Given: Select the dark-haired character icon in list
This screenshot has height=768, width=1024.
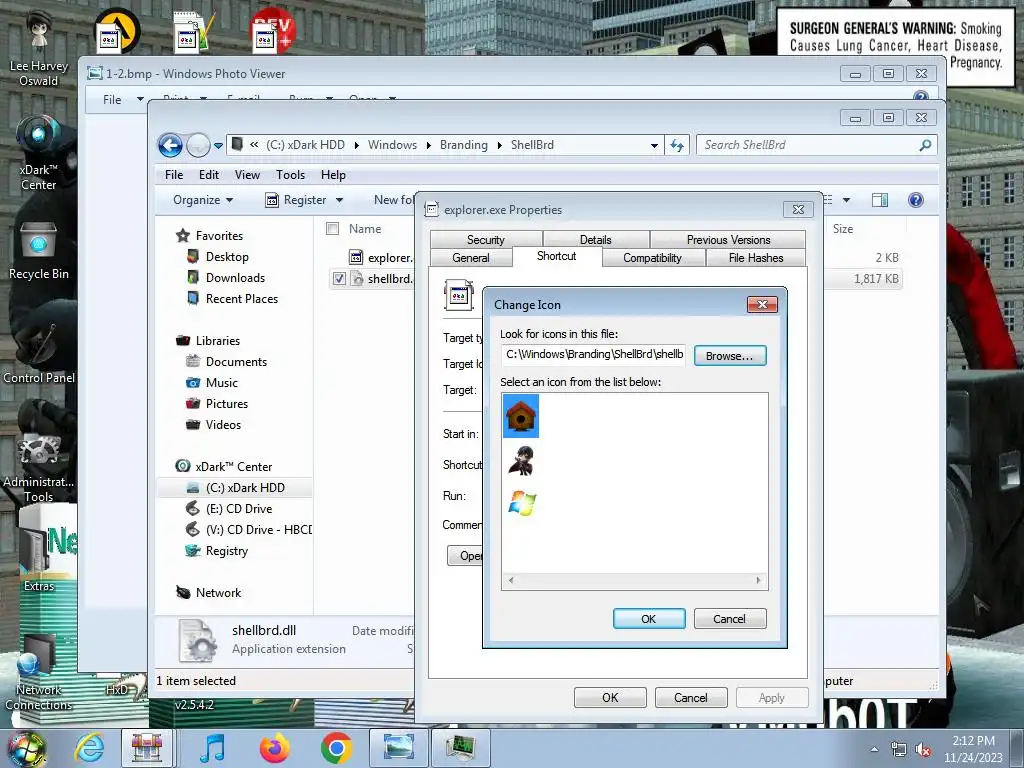Looking at the screenshot, I should point(521,460).
